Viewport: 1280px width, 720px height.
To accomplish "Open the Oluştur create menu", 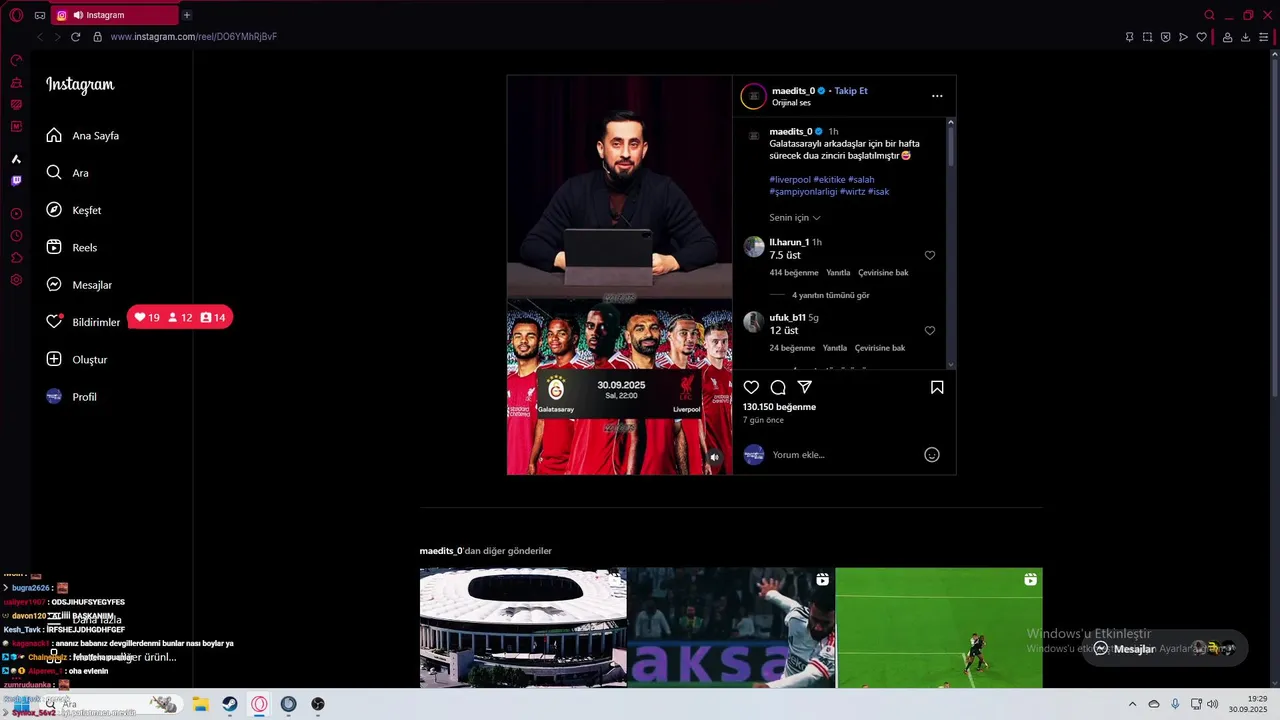I will (77, 359).
